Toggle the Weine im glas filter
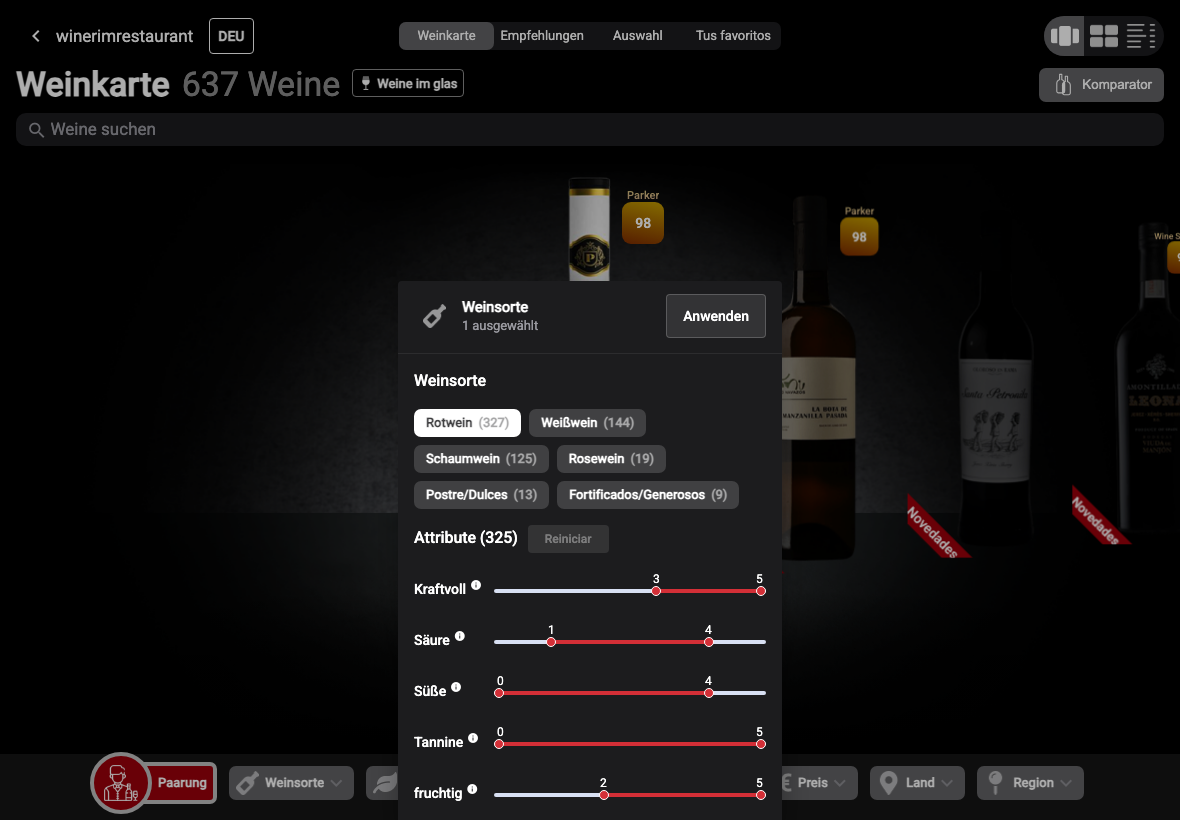Screen dimensions: 1180x820 pyautogui.click(x=408, y=84)
